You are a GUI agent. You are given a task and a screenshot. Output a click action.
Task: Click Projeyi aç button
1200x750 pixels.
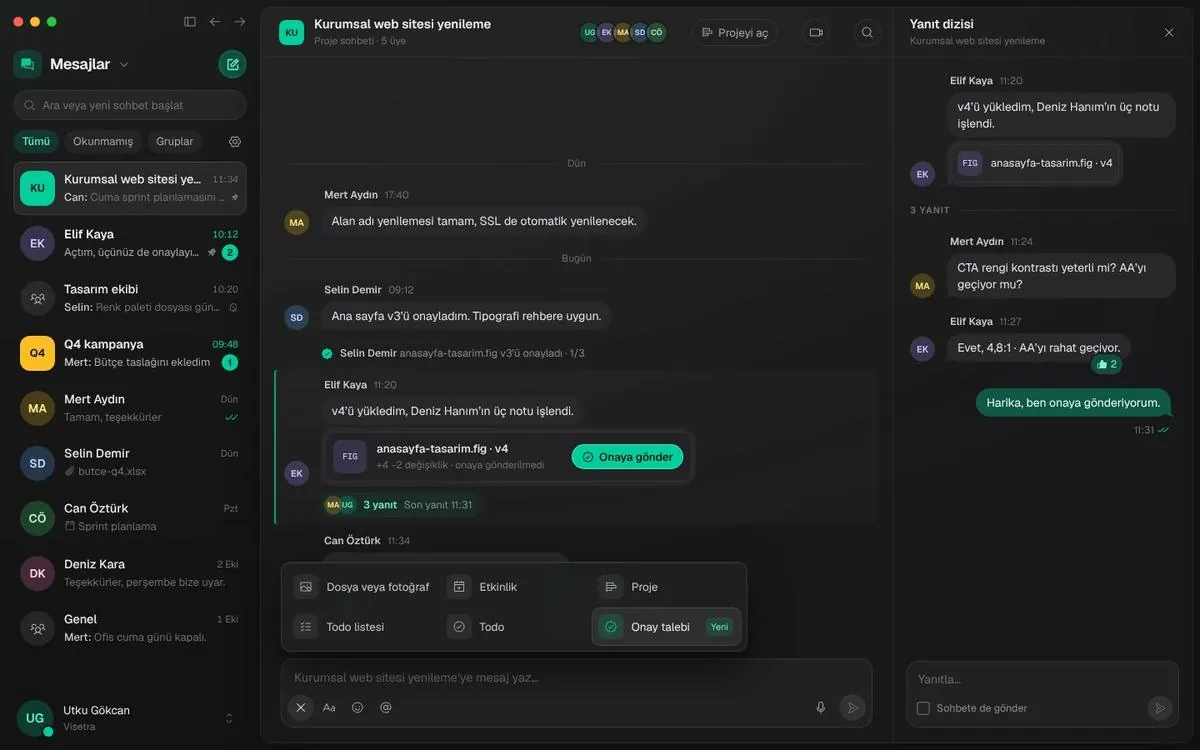736,32
